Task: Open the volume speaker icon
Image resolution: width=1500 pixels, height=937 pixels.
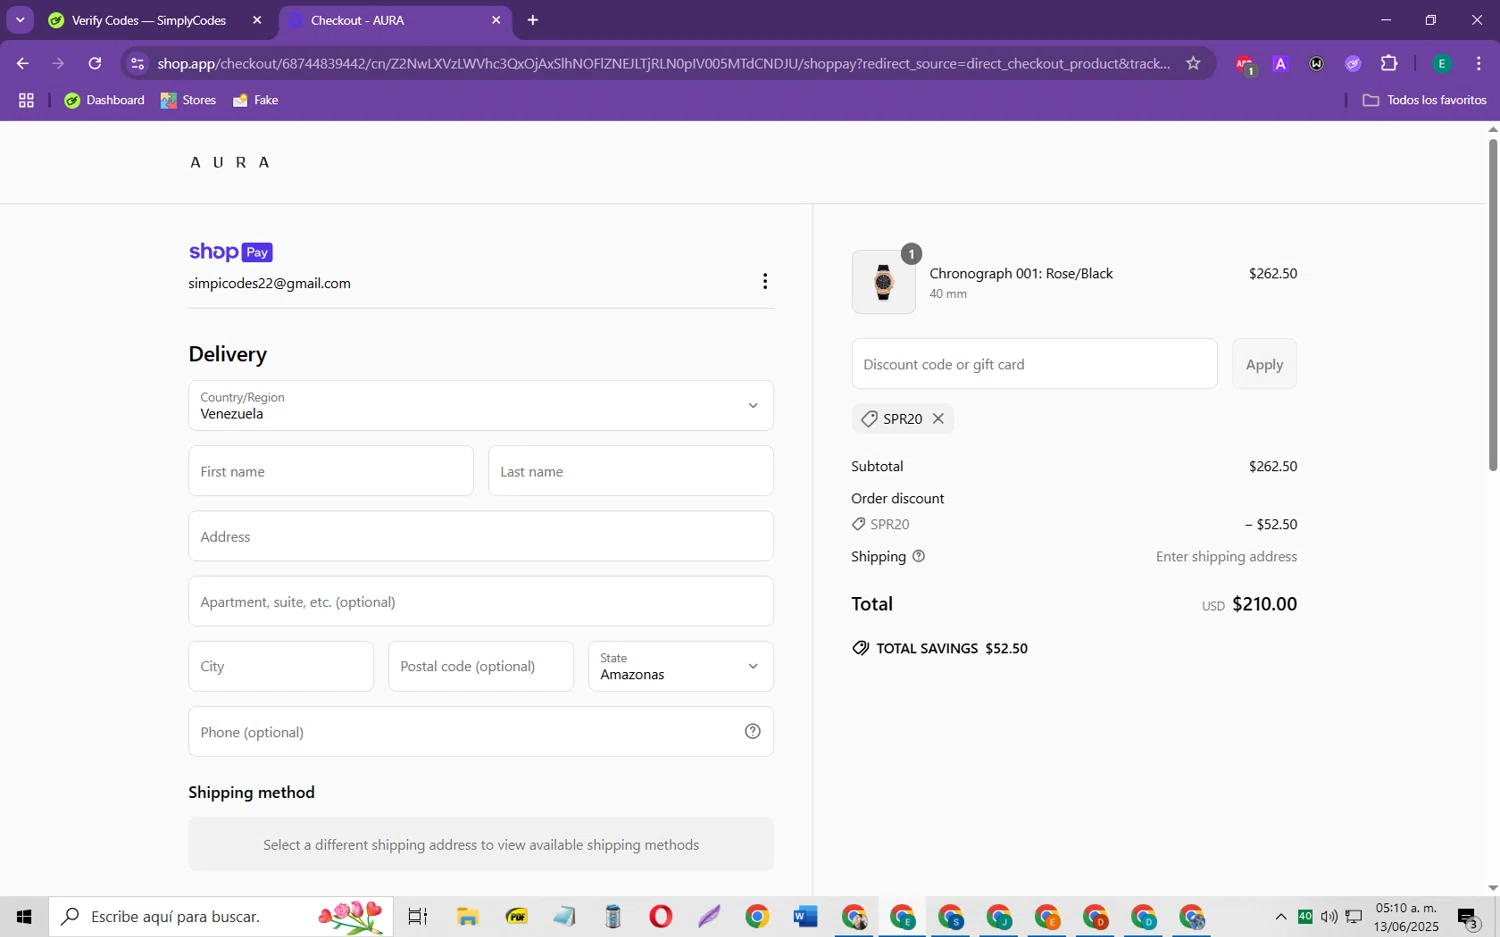Action: [x=1329, y=916]
